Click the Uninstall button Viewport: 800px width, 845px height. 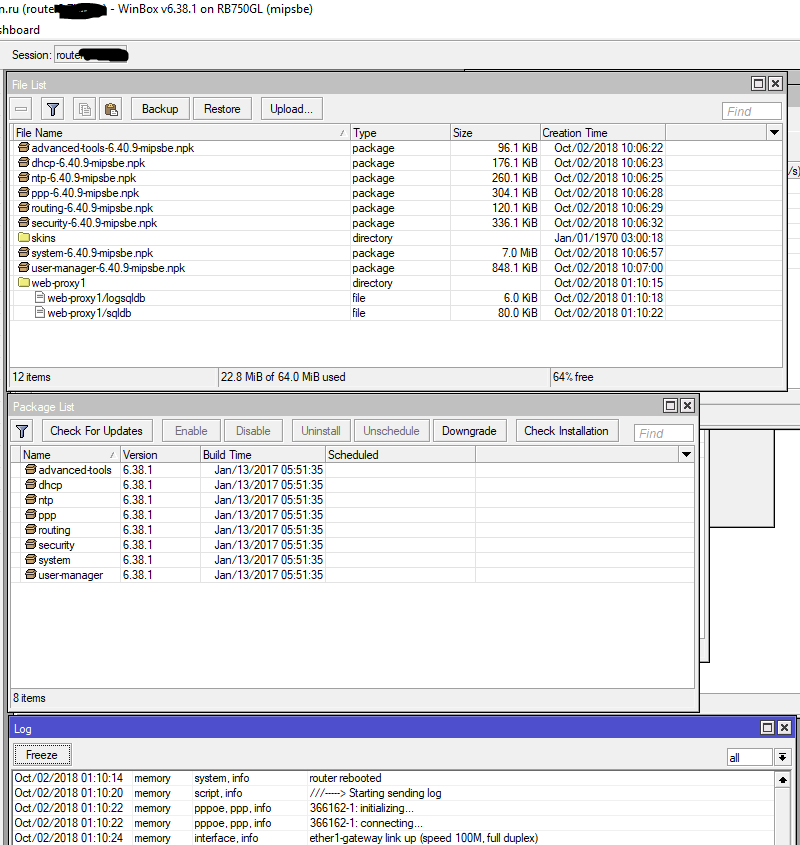(x=321, y=431)
